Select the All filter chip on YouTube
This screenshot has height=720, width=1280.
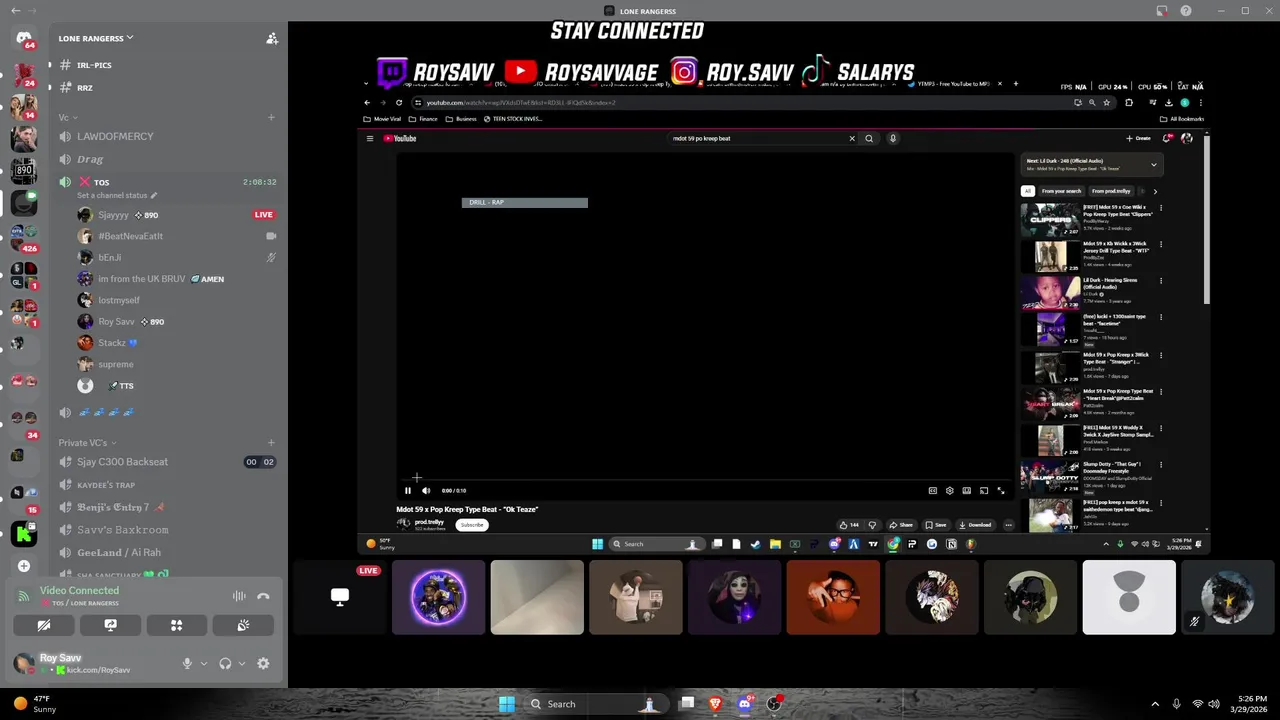pos(1027,191)
